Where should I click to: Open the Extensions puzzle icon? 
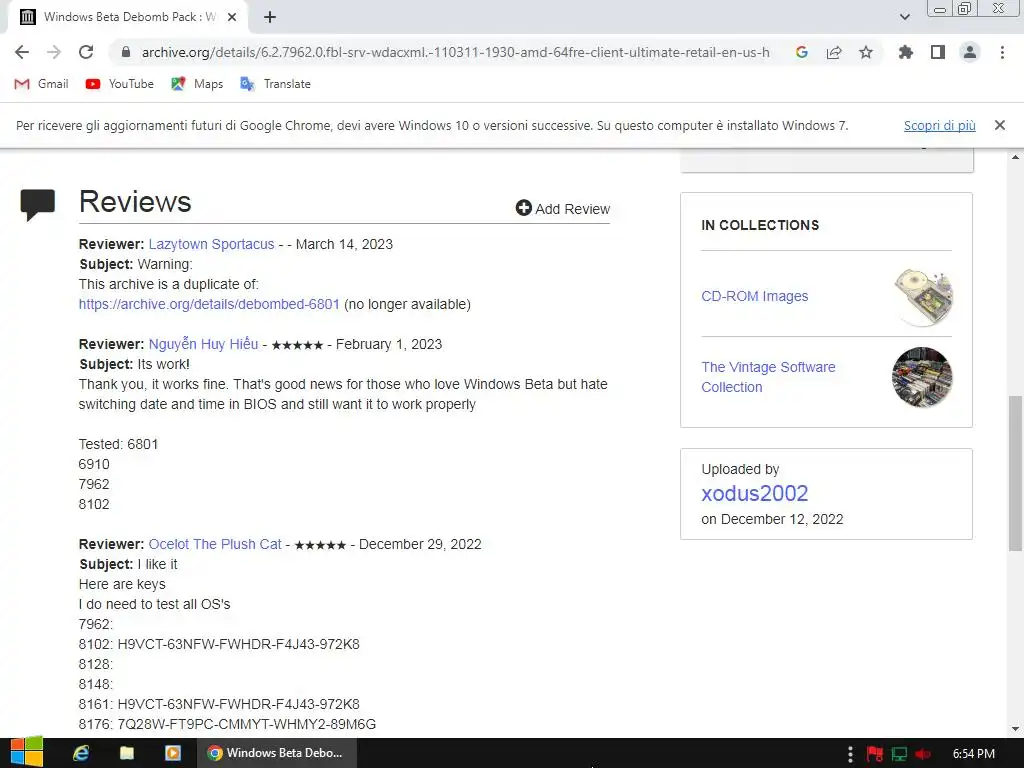[x=906, y=52]
